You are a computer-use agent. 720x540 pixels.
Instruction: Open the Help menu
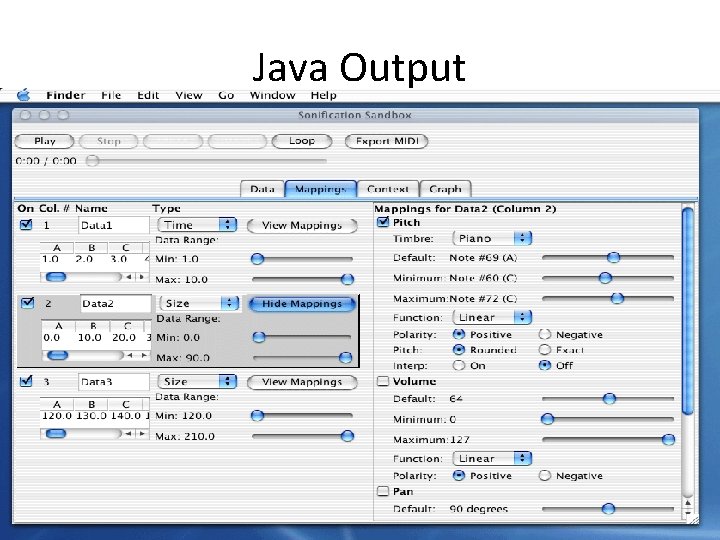point(323,96)
